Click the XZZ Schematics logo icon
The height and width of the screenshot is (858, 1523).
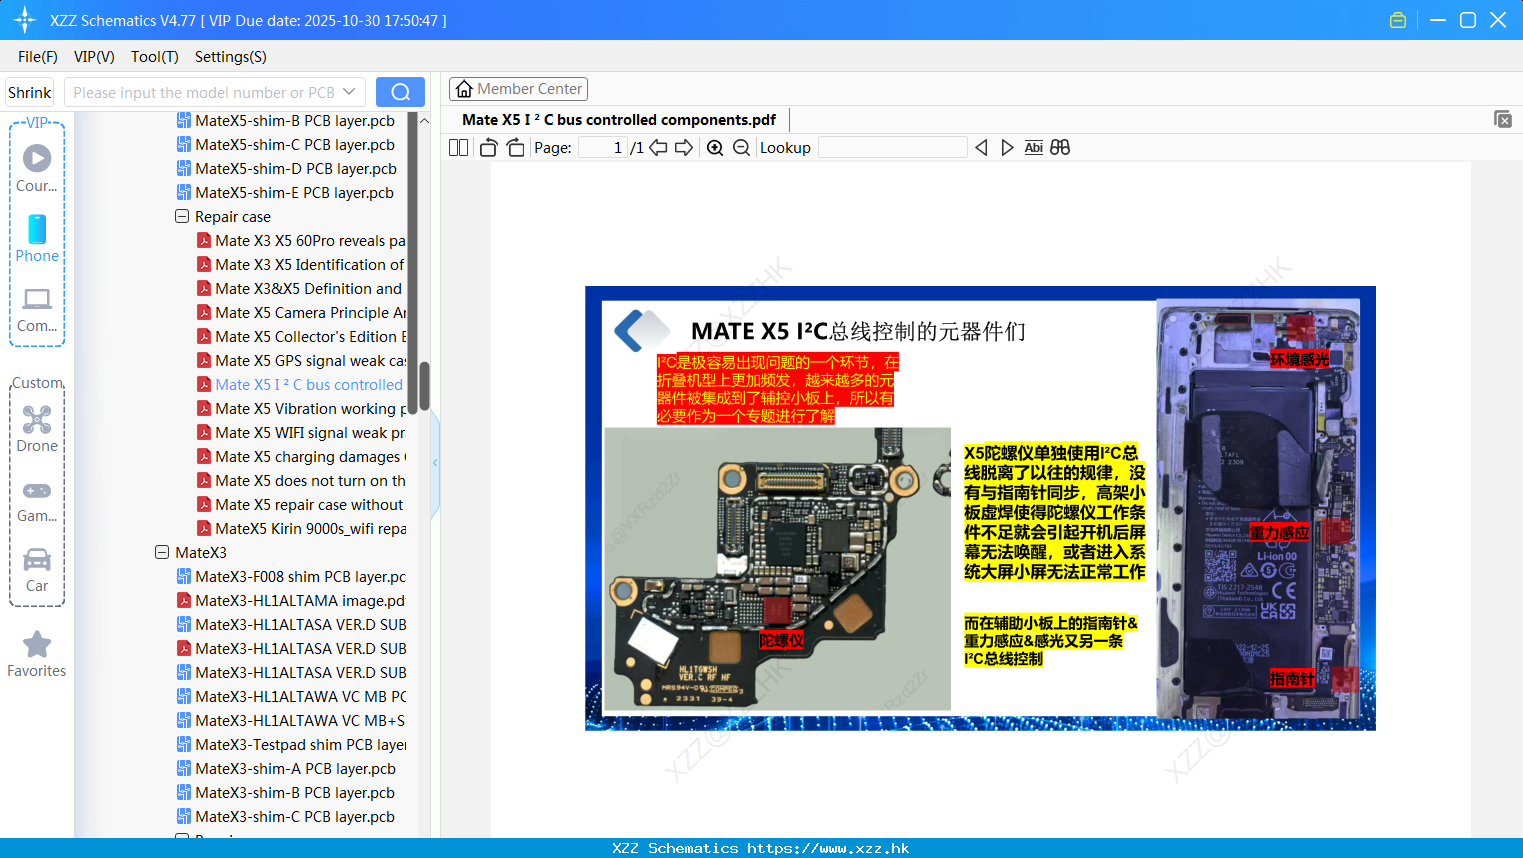[25, 20]
